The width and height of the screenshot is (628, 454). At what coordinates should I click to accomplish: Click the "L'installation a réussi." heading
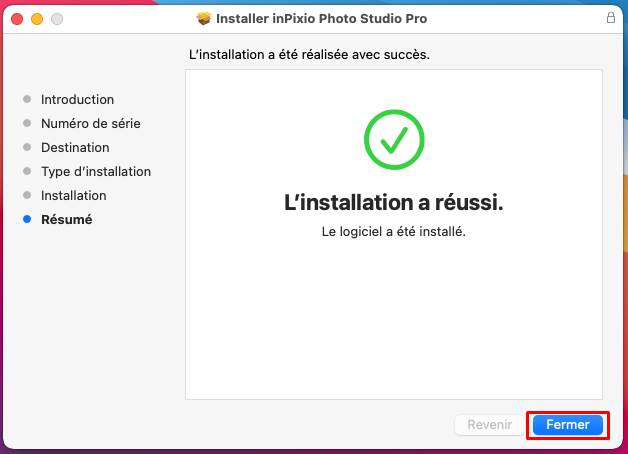pos(394,202)
